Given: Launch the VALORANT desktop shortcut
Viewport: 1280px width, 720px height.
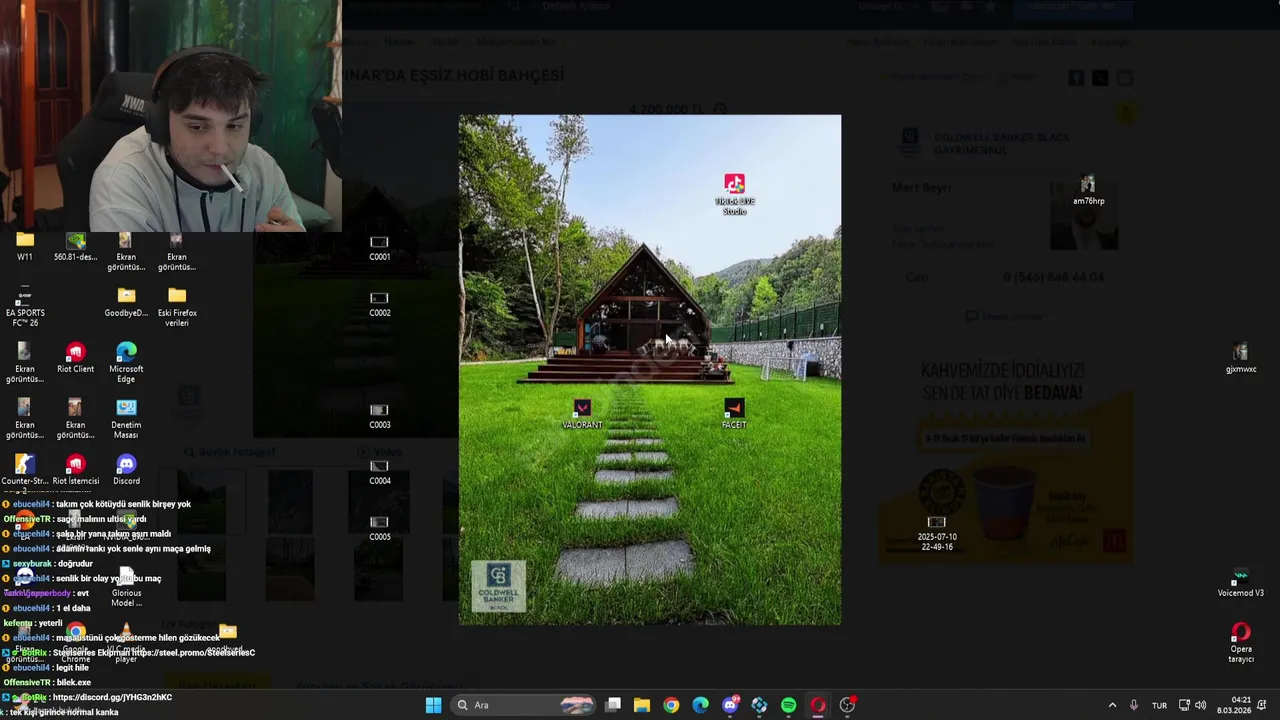Looking at the screenshot, I should point(582,414).
